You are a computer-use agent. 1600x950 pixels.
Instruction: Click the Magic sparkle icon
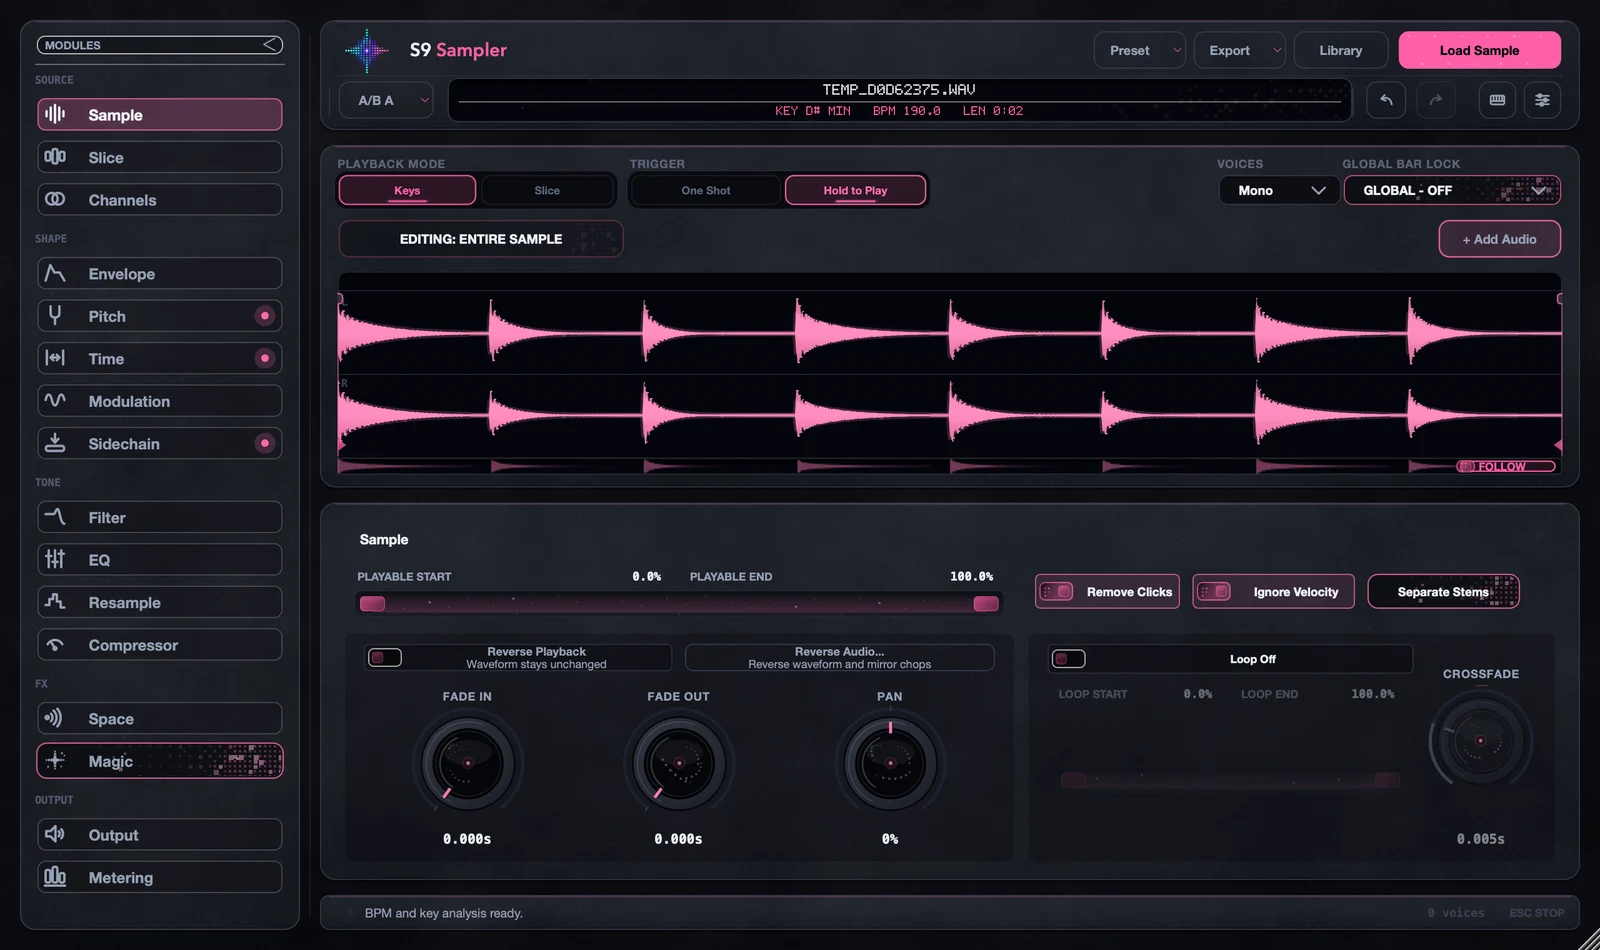tap(55, 761)
